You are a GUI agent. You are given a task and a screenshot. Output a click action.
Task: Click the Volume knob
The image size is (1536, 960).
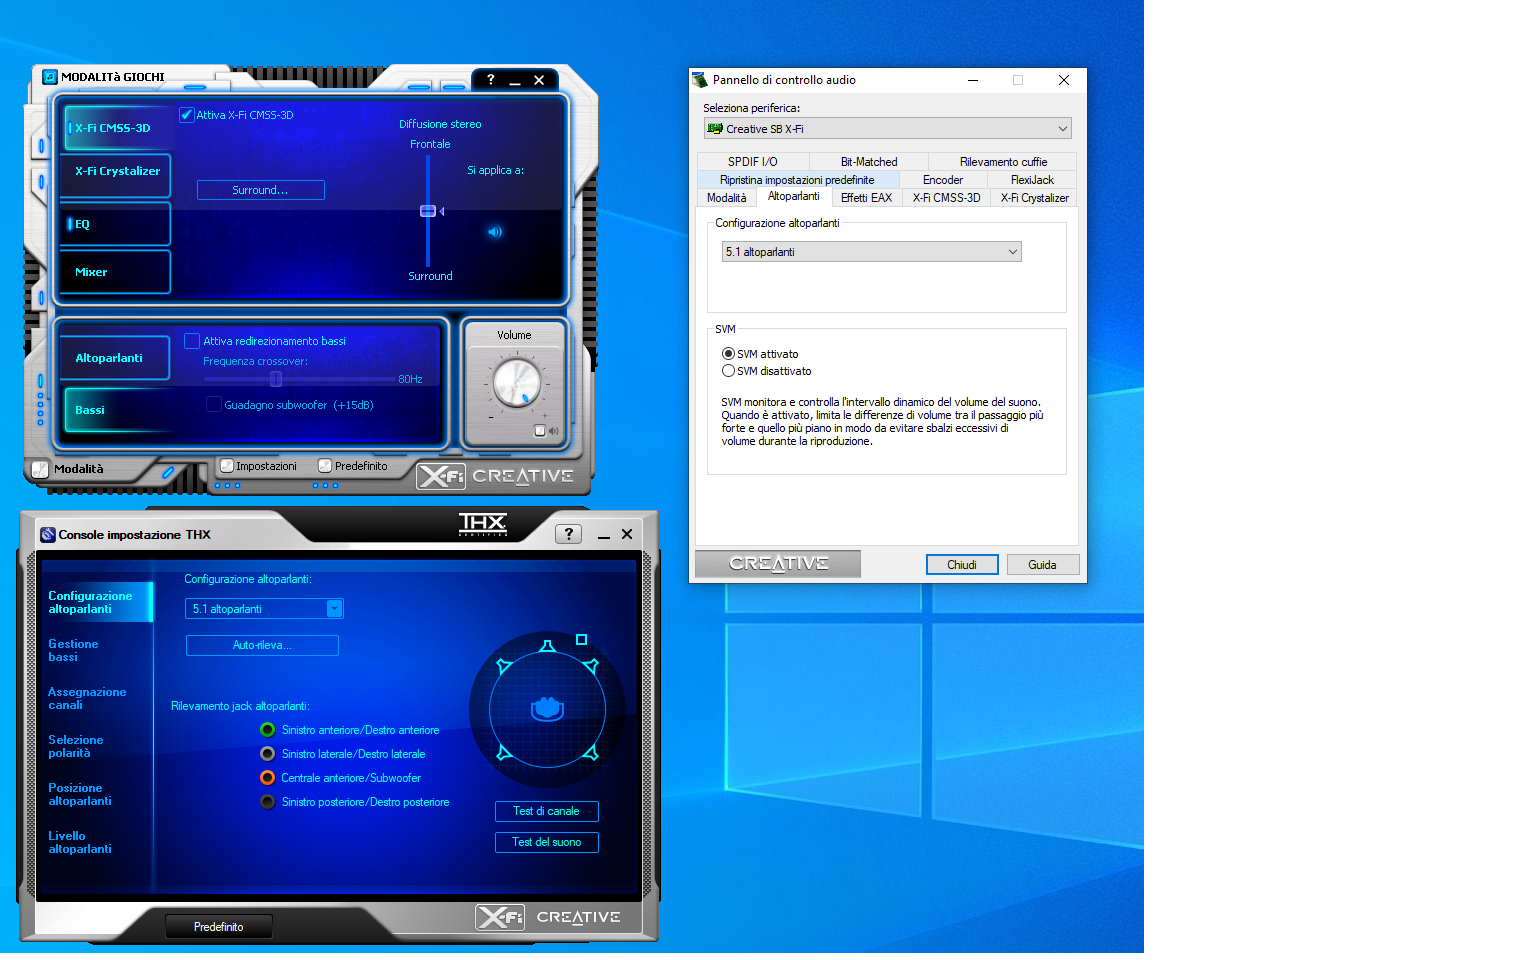coord(517,382)
